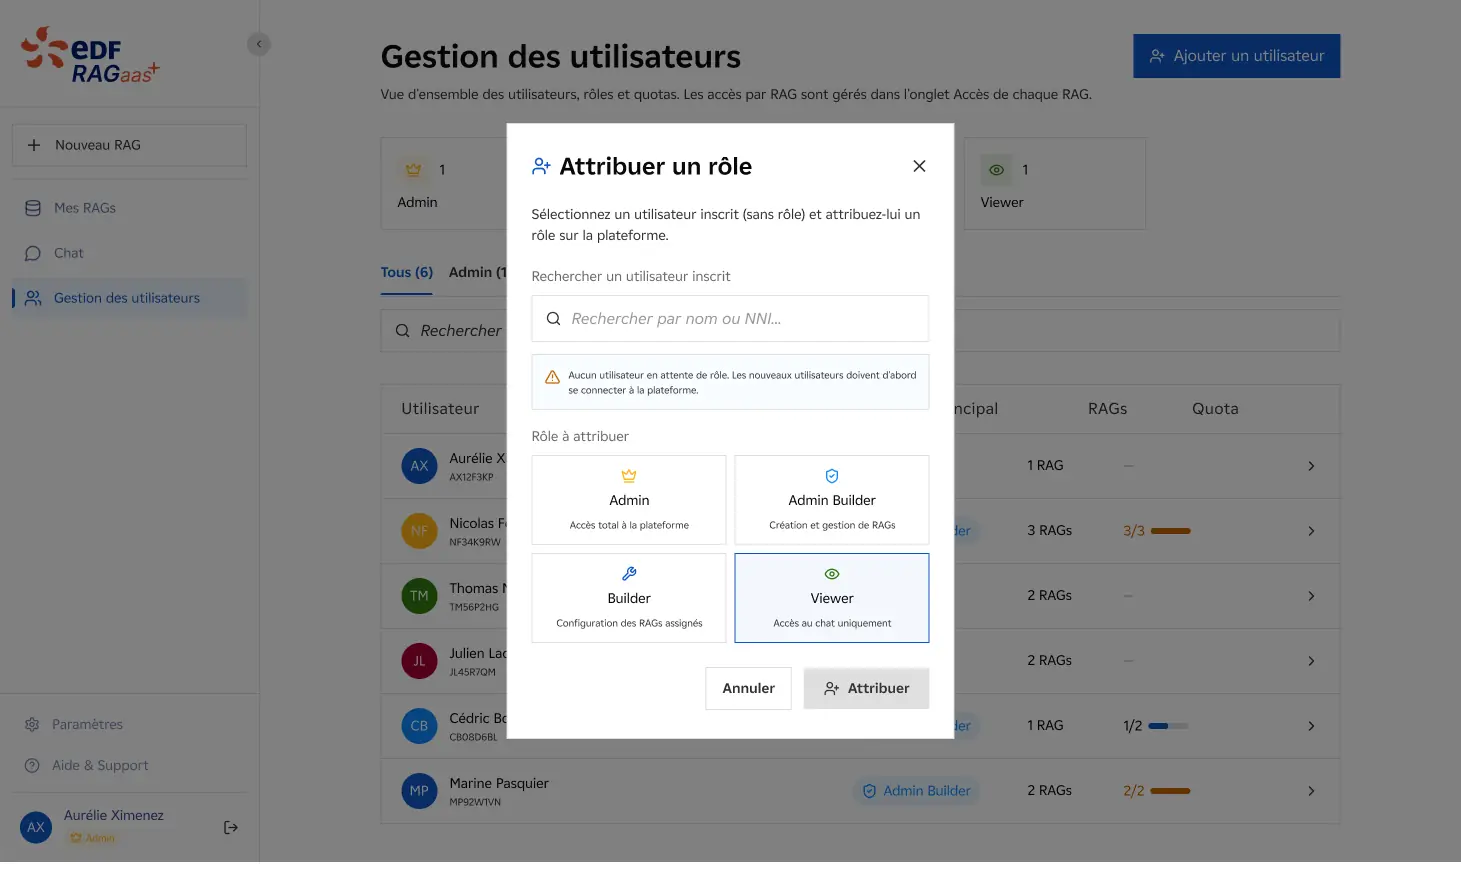
Task: Open Aide & Support in the sidebar
Action: coord(129,765)
